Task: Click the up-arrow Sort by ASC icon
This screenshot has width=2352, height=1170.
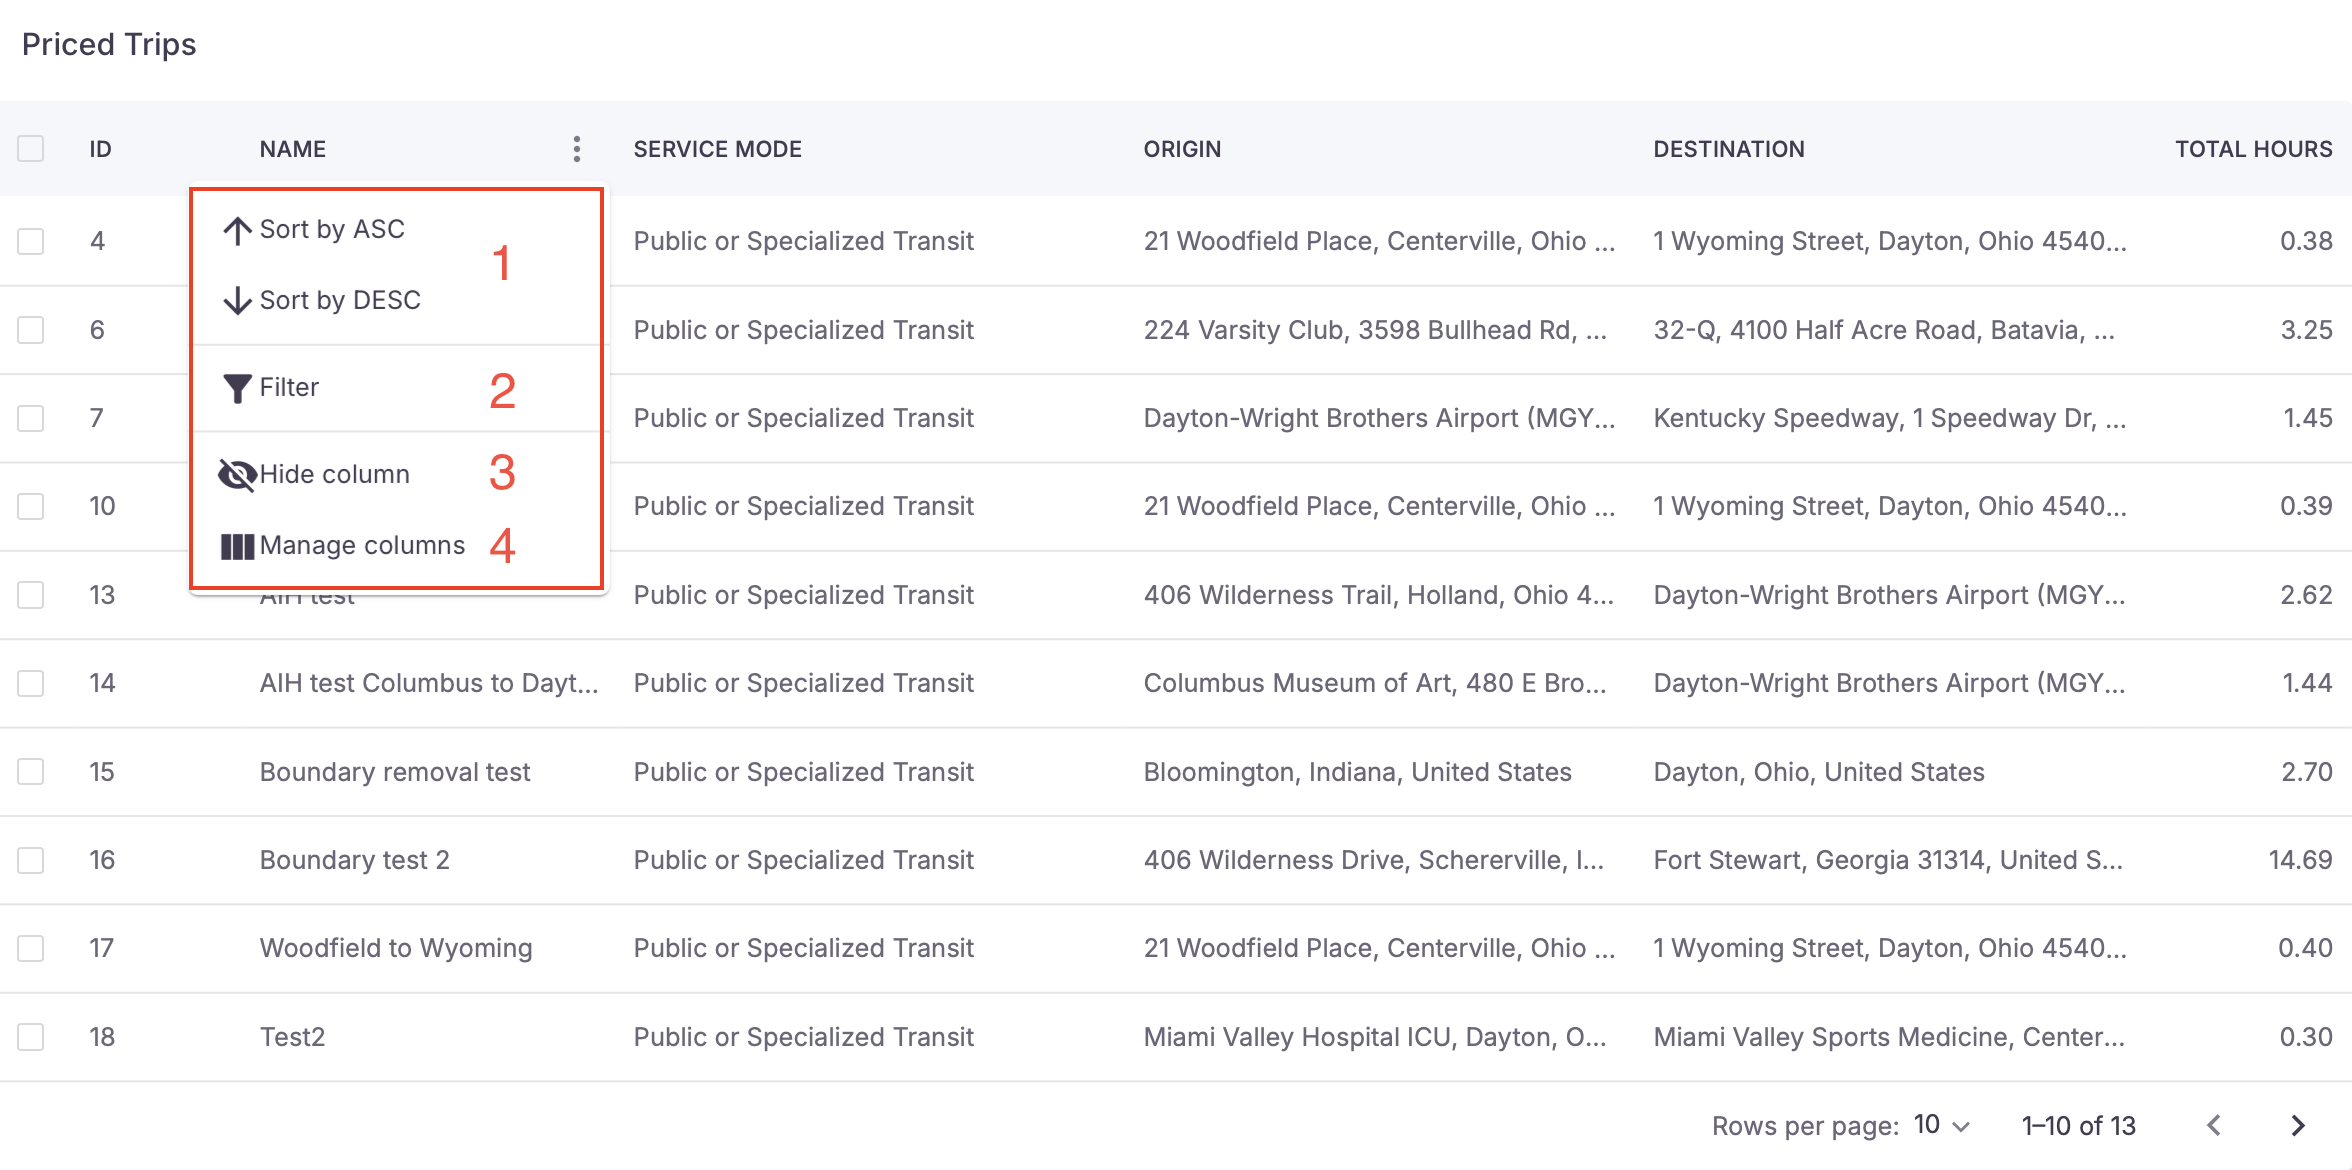Action: click(x=237, y=230)
